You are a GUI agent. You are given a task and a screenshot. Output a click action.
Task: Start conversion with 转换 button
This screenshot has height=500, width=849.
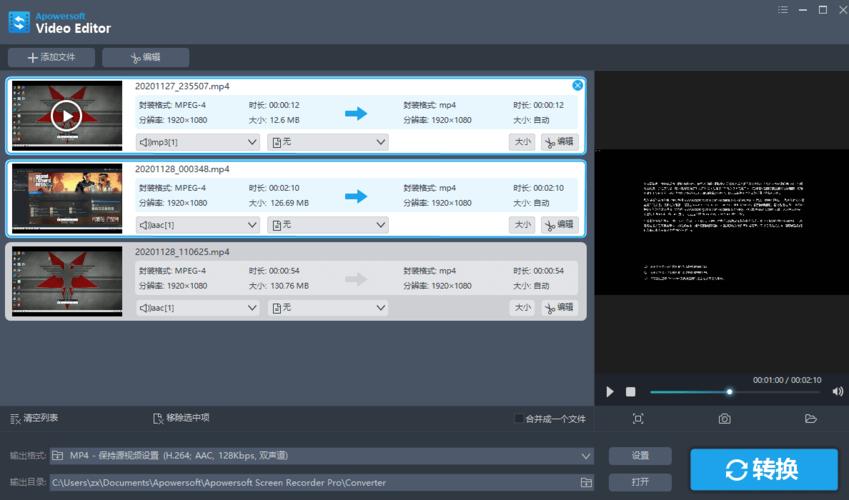point(763,469)
